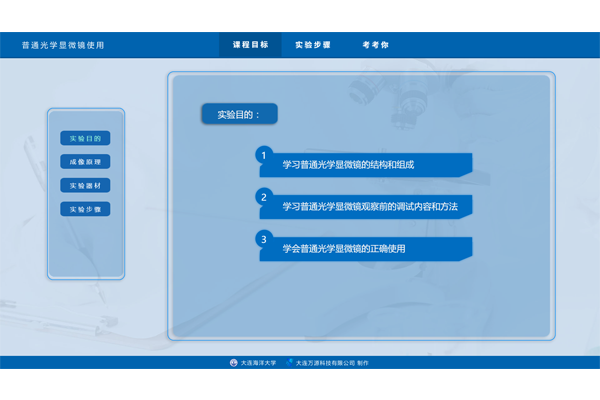Click the 大连海洋大学 logo icon
The width and height of the screenshot is (600, 400).
tap(234, 363)
